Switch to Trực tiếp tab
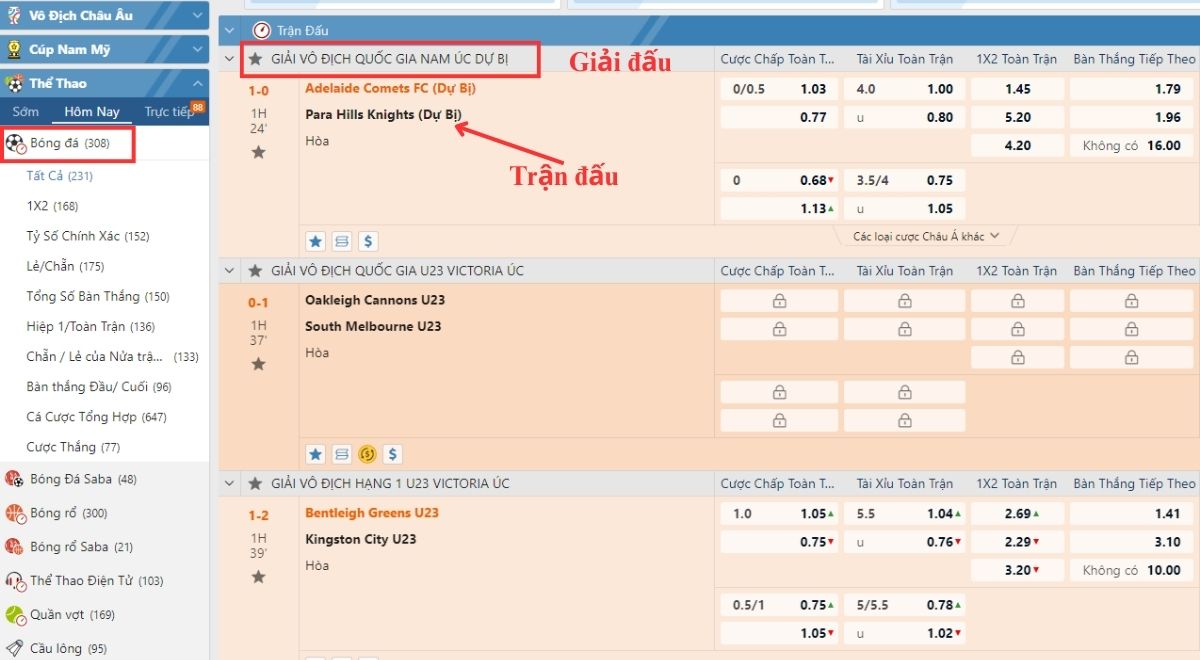1200x660 pixels. click(x=168, y=112)
